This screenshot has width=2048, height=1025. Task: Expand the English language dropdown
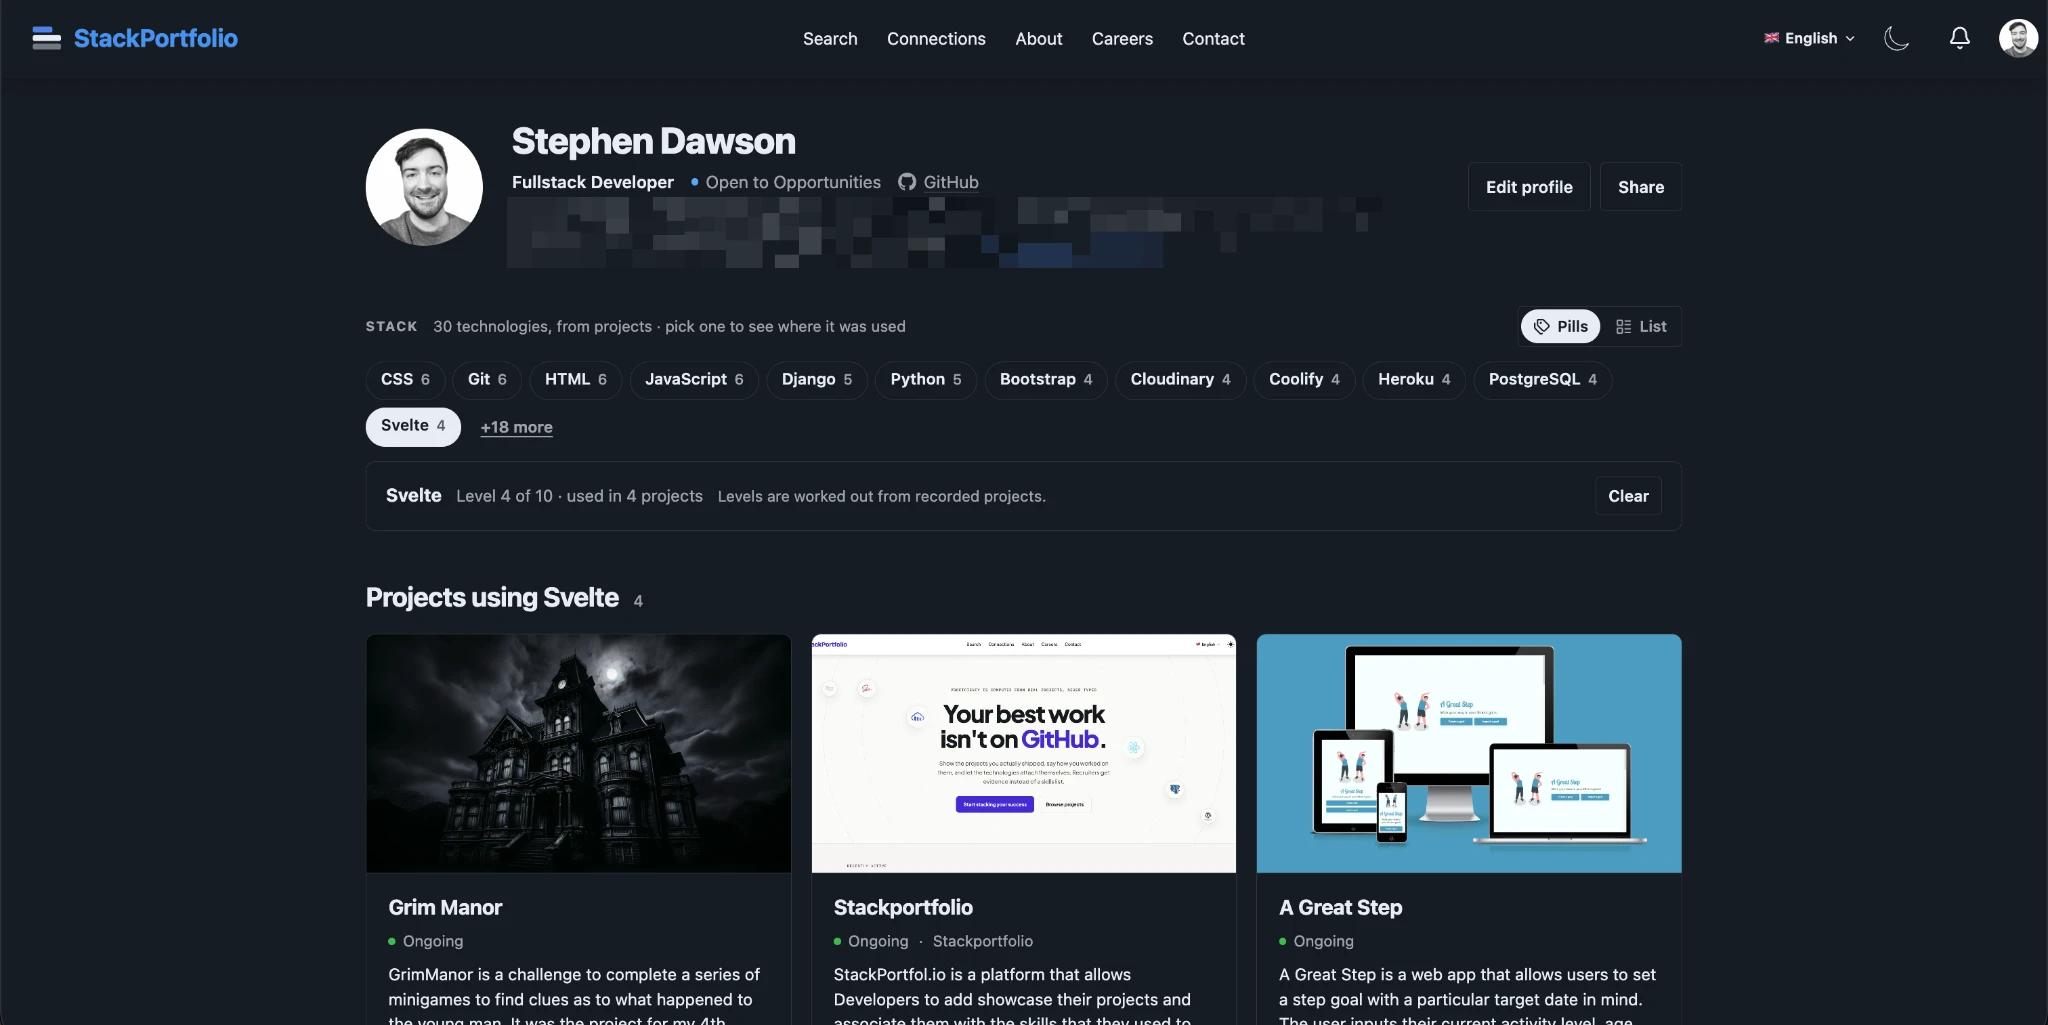point(1809,38)
